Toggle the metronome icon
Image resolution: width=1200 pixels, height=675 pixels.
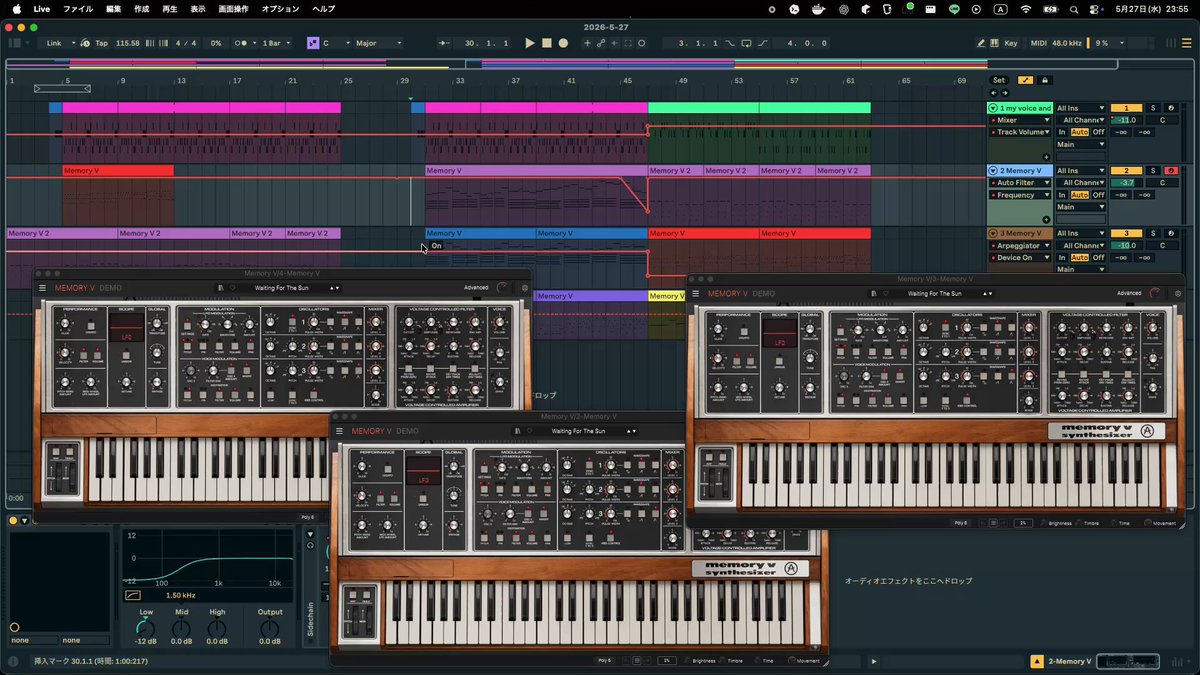click(x=241, y=43)
